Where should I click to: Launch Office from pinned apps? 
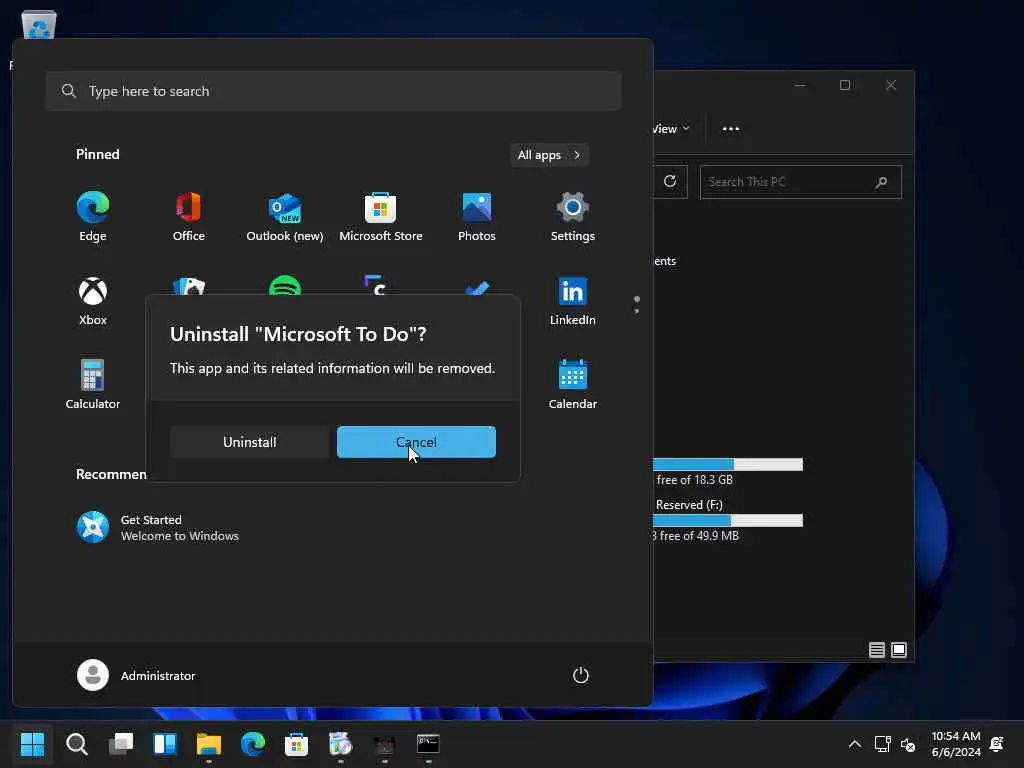point(188,216)
